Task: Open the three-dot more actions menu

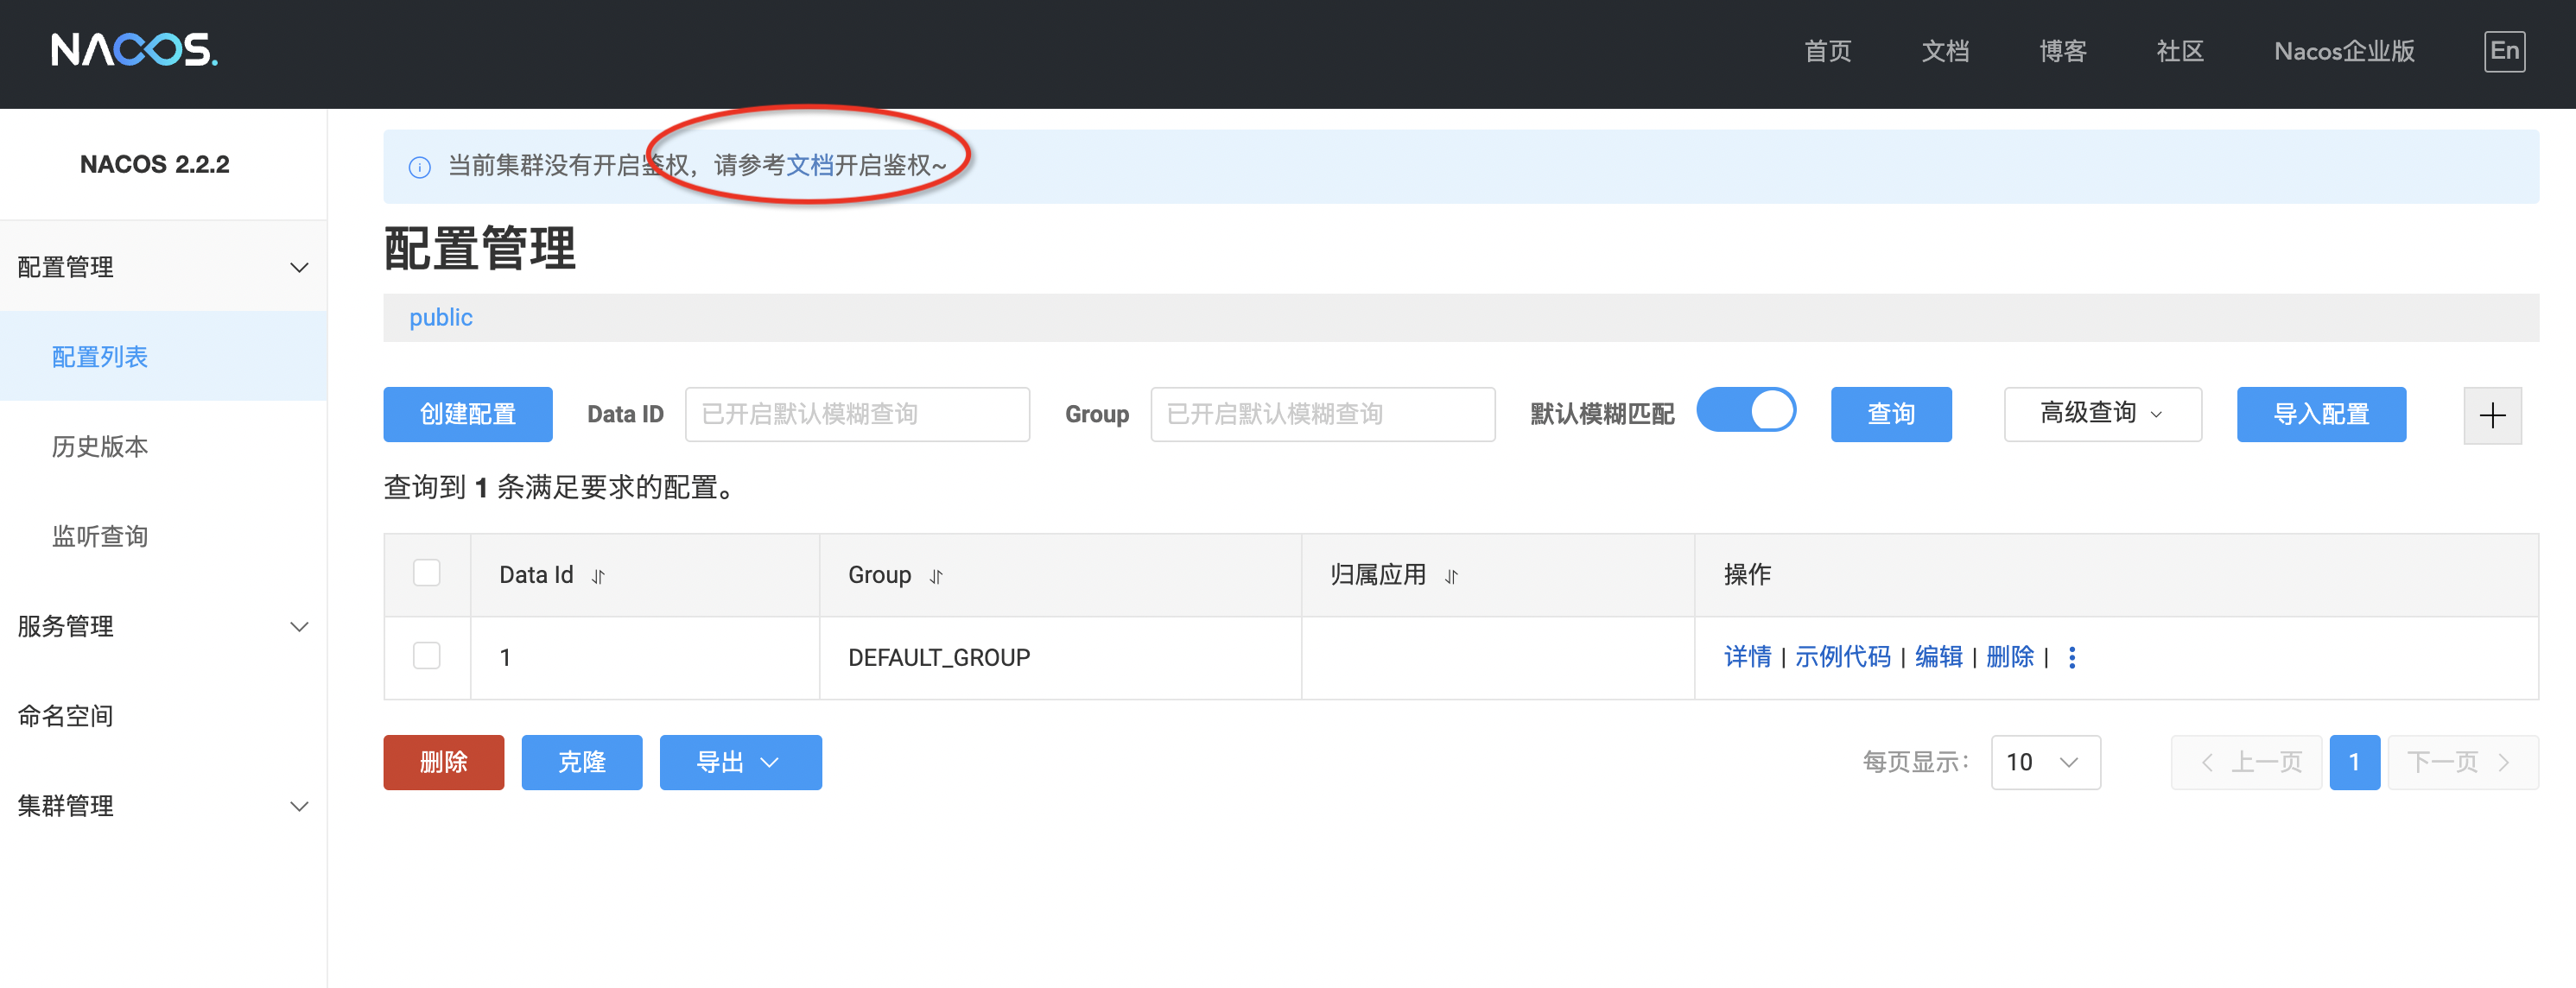Action: [2071, 657]
